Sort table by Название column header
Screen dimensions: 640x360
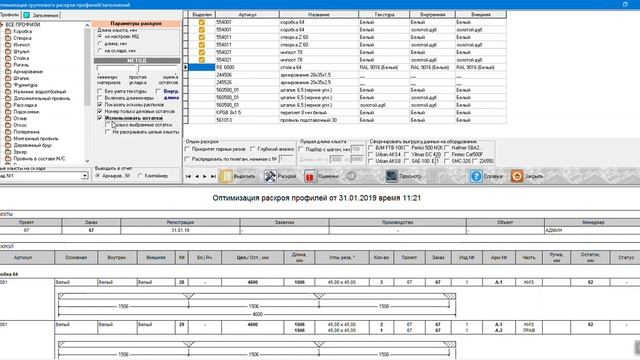click(319, 14)
